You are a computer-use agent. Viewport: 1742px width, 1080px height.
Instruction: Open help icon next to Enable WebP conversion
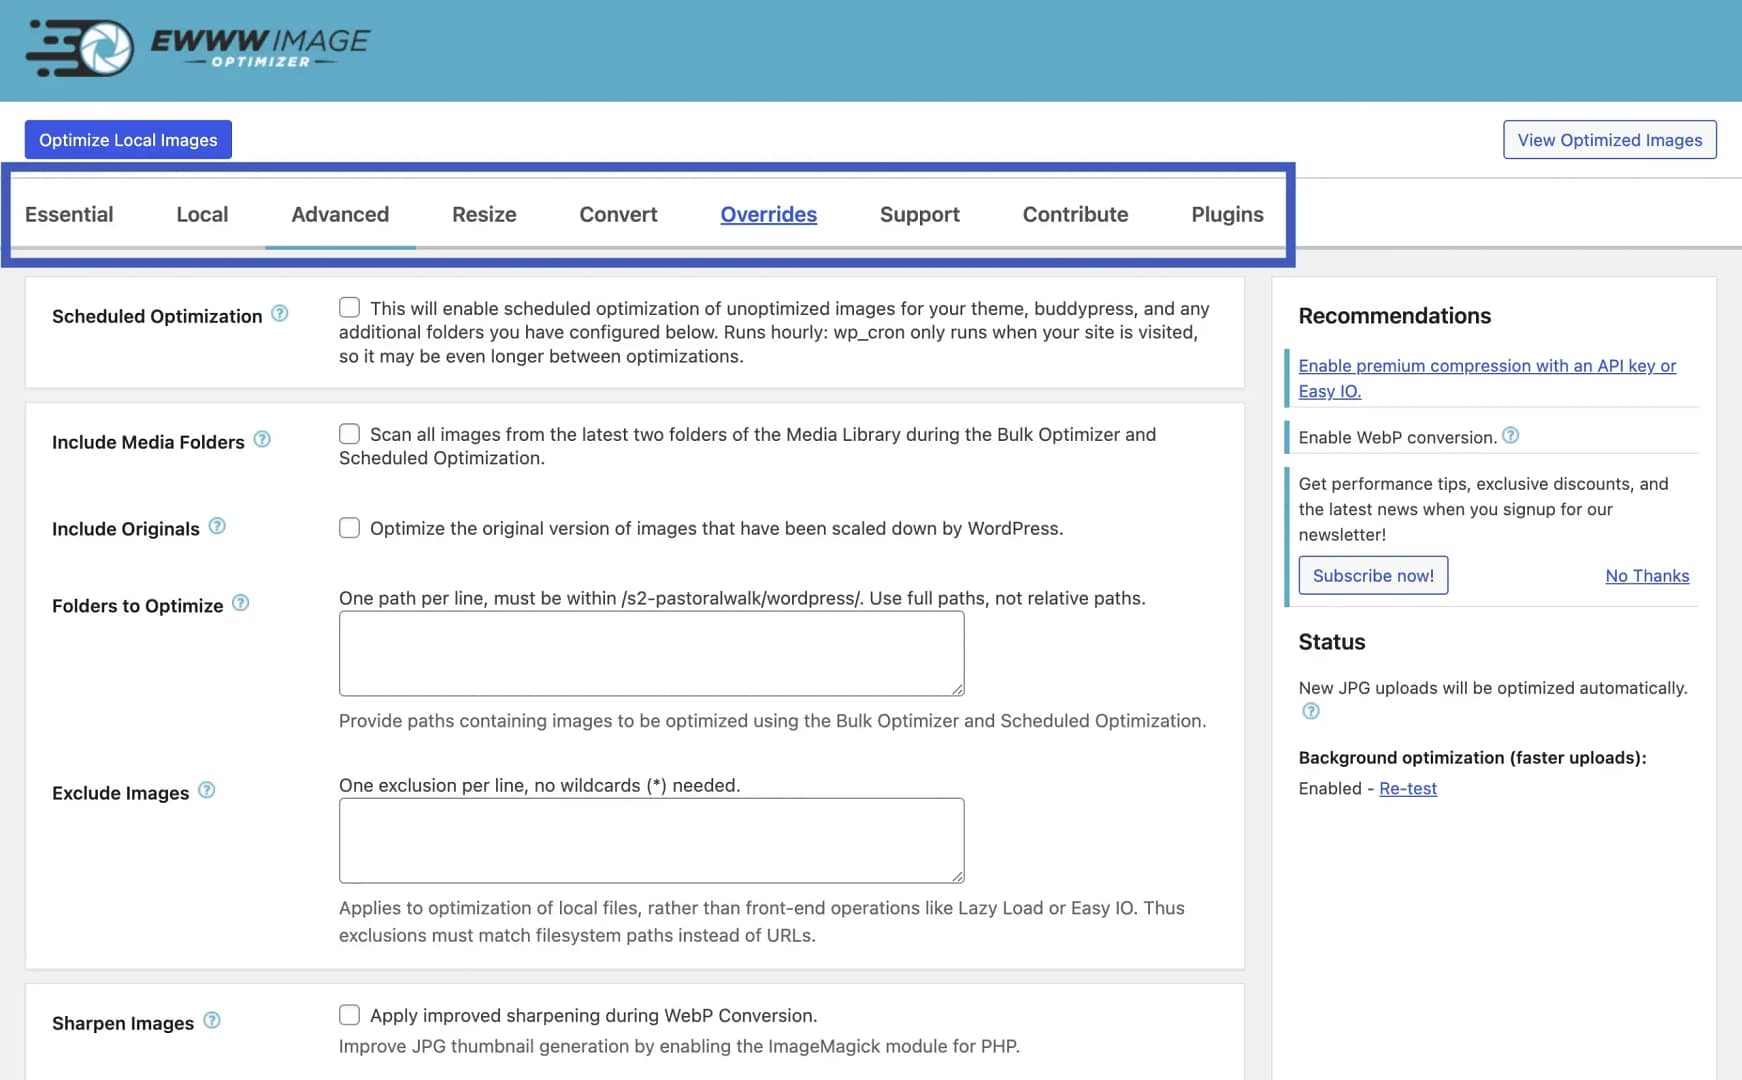[x=1511, y=436]
